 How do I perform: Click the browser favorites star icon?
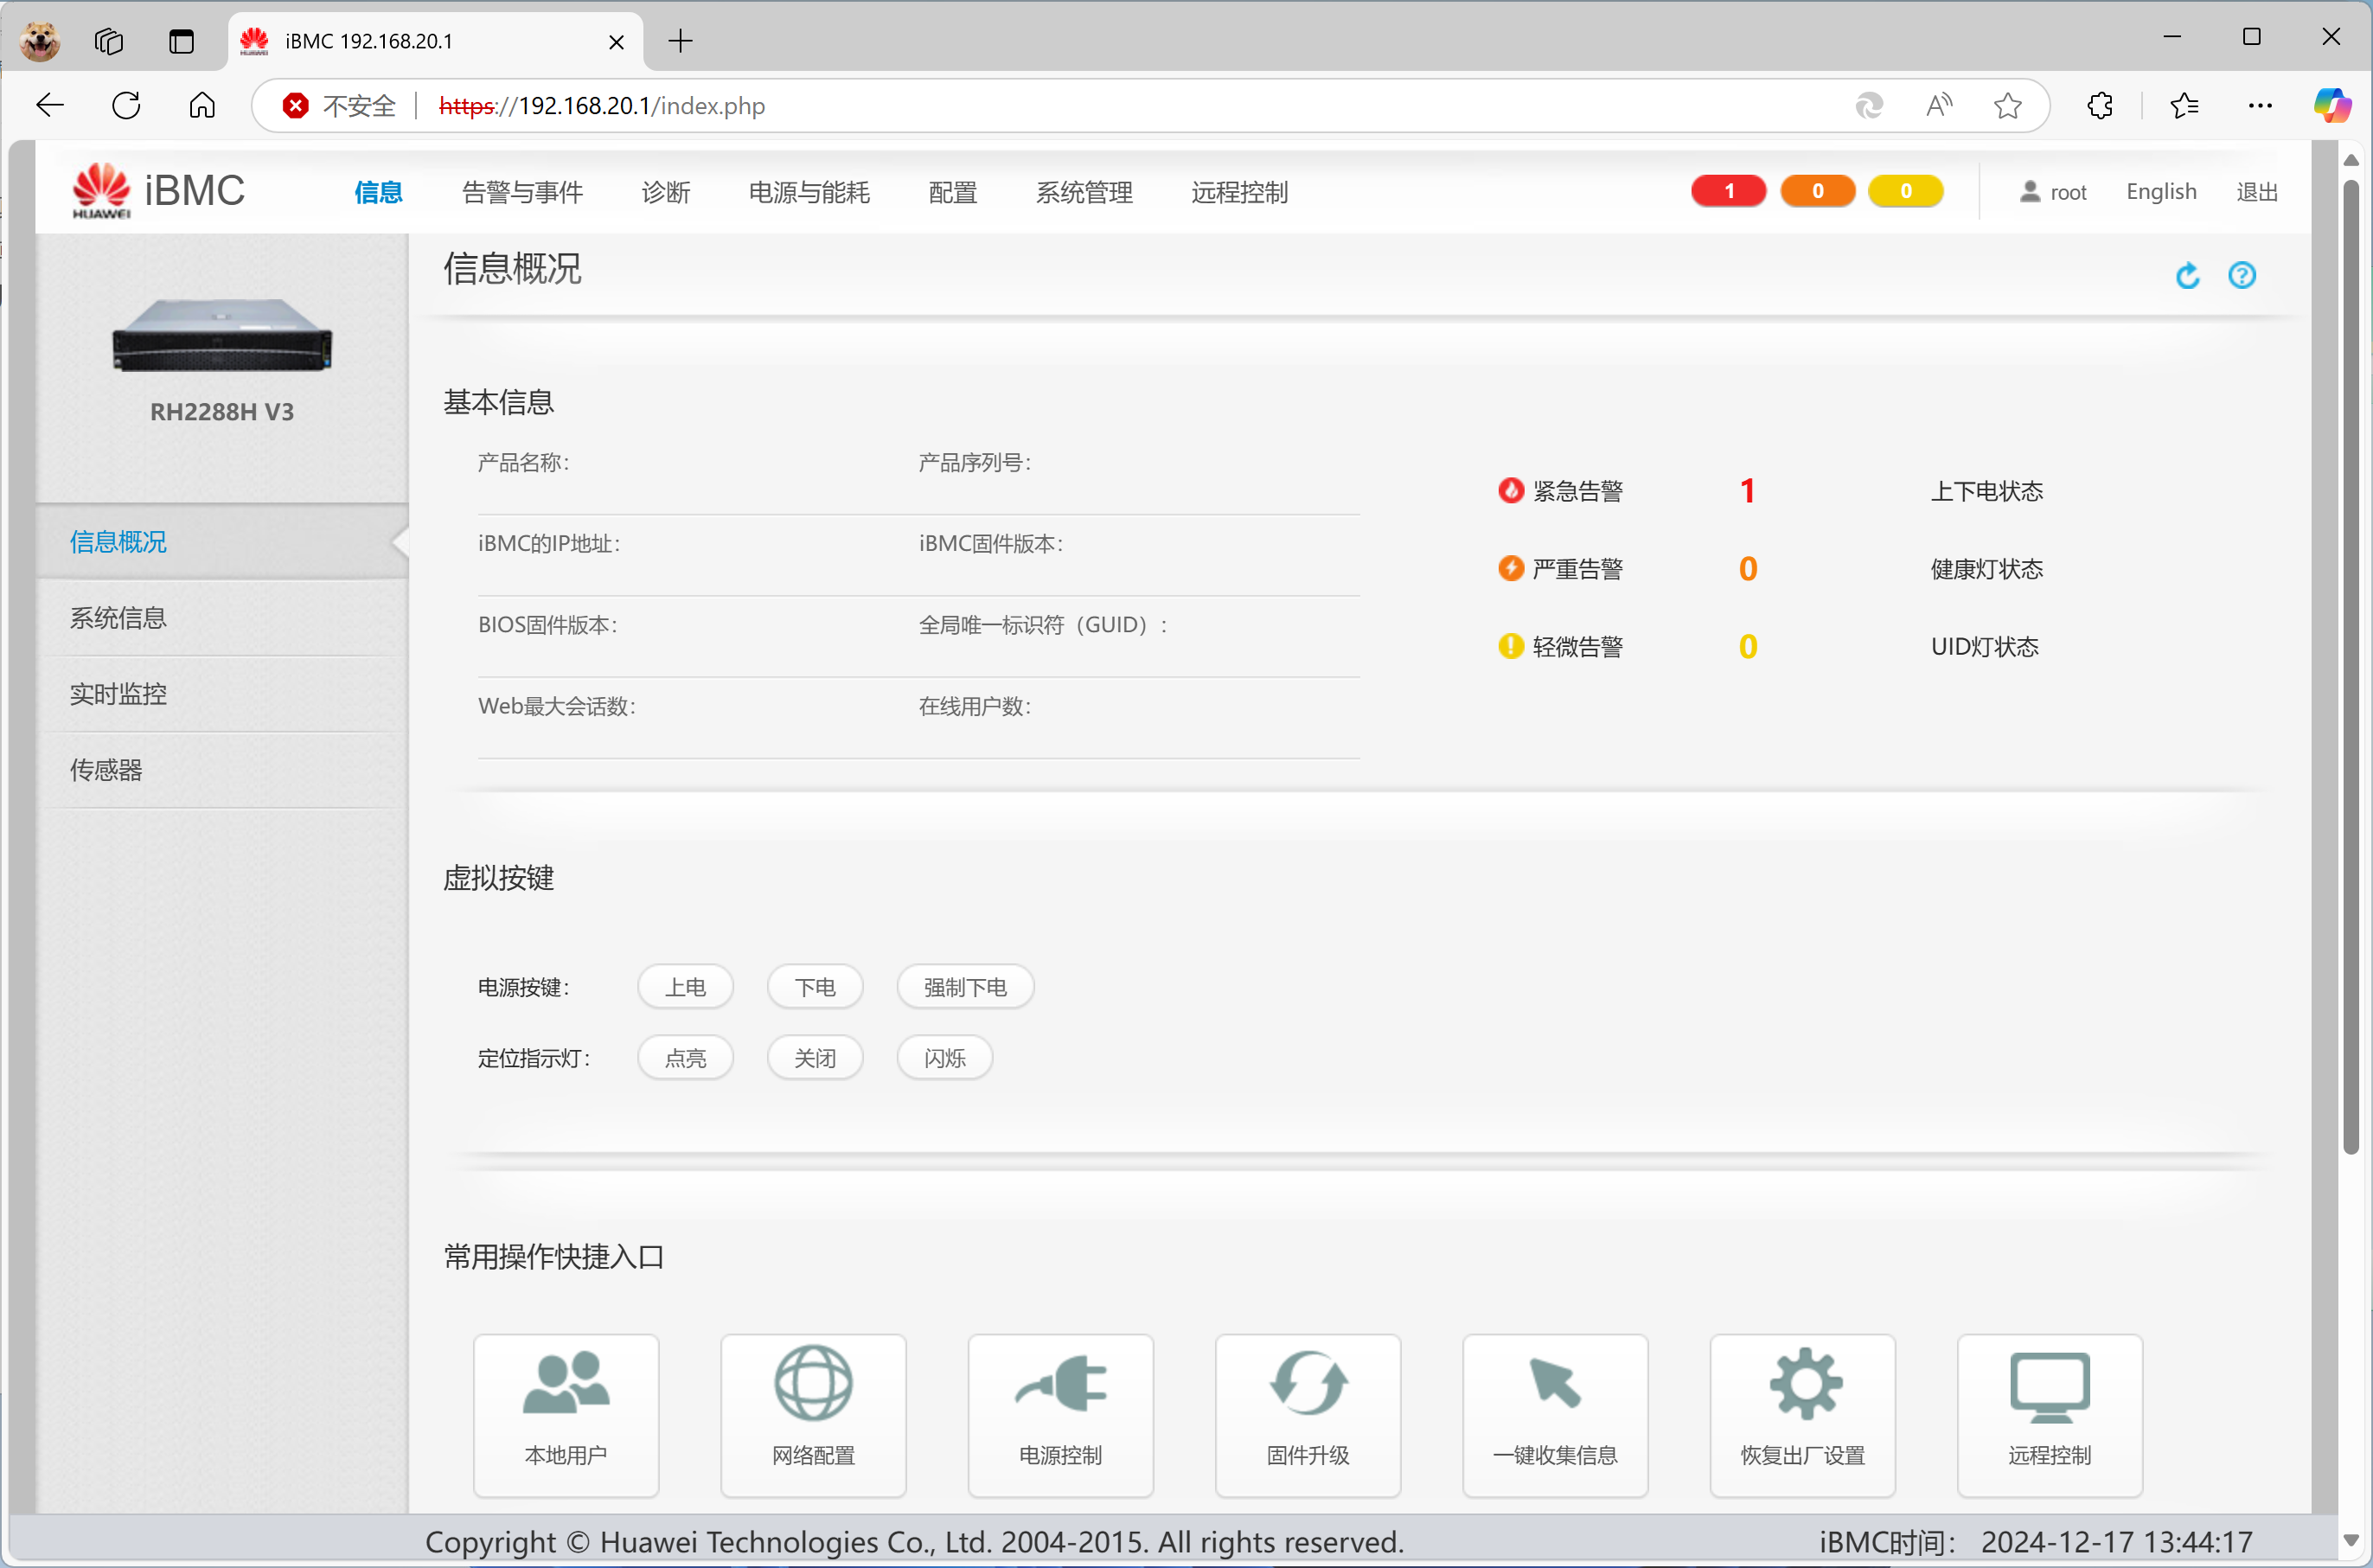tap(2007, 105)
